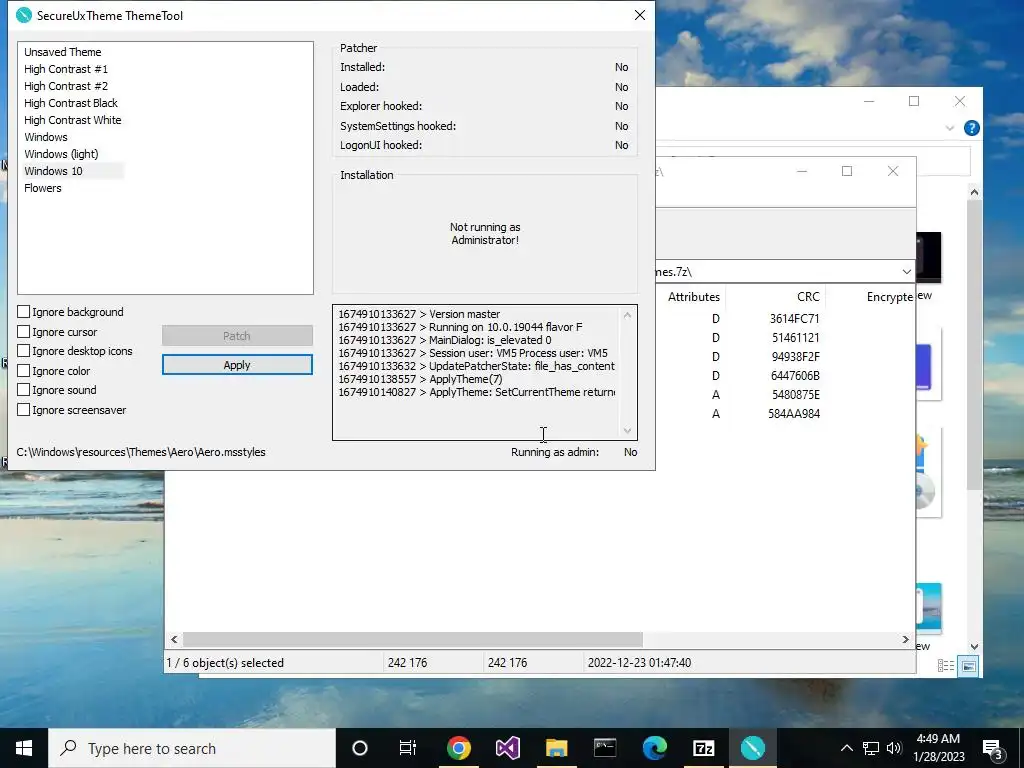Enable Ignore screensaver checkbox
This screenshot has height=768, width=1024.
[x=24, y=409]
